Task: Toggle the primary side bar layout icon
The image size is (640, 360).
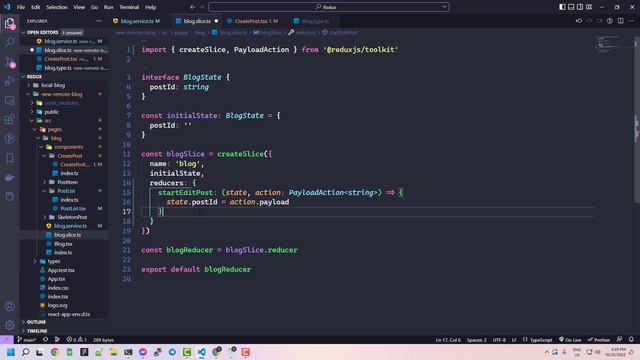Action: pos(562,7)
